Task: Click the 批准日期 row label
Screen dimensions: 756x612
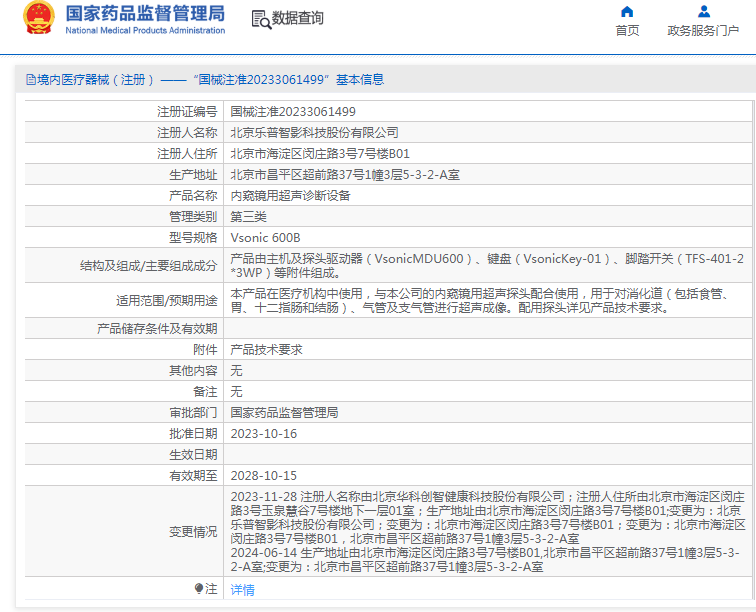Action: point(193,434)
